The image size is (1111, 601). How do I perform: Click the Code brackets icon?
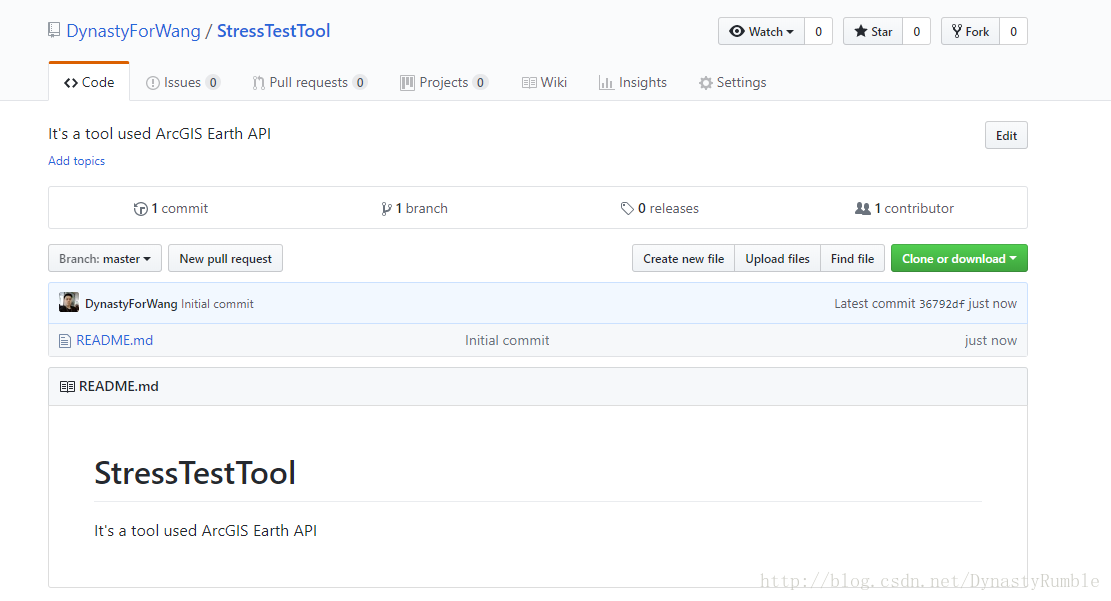(71, 83)
